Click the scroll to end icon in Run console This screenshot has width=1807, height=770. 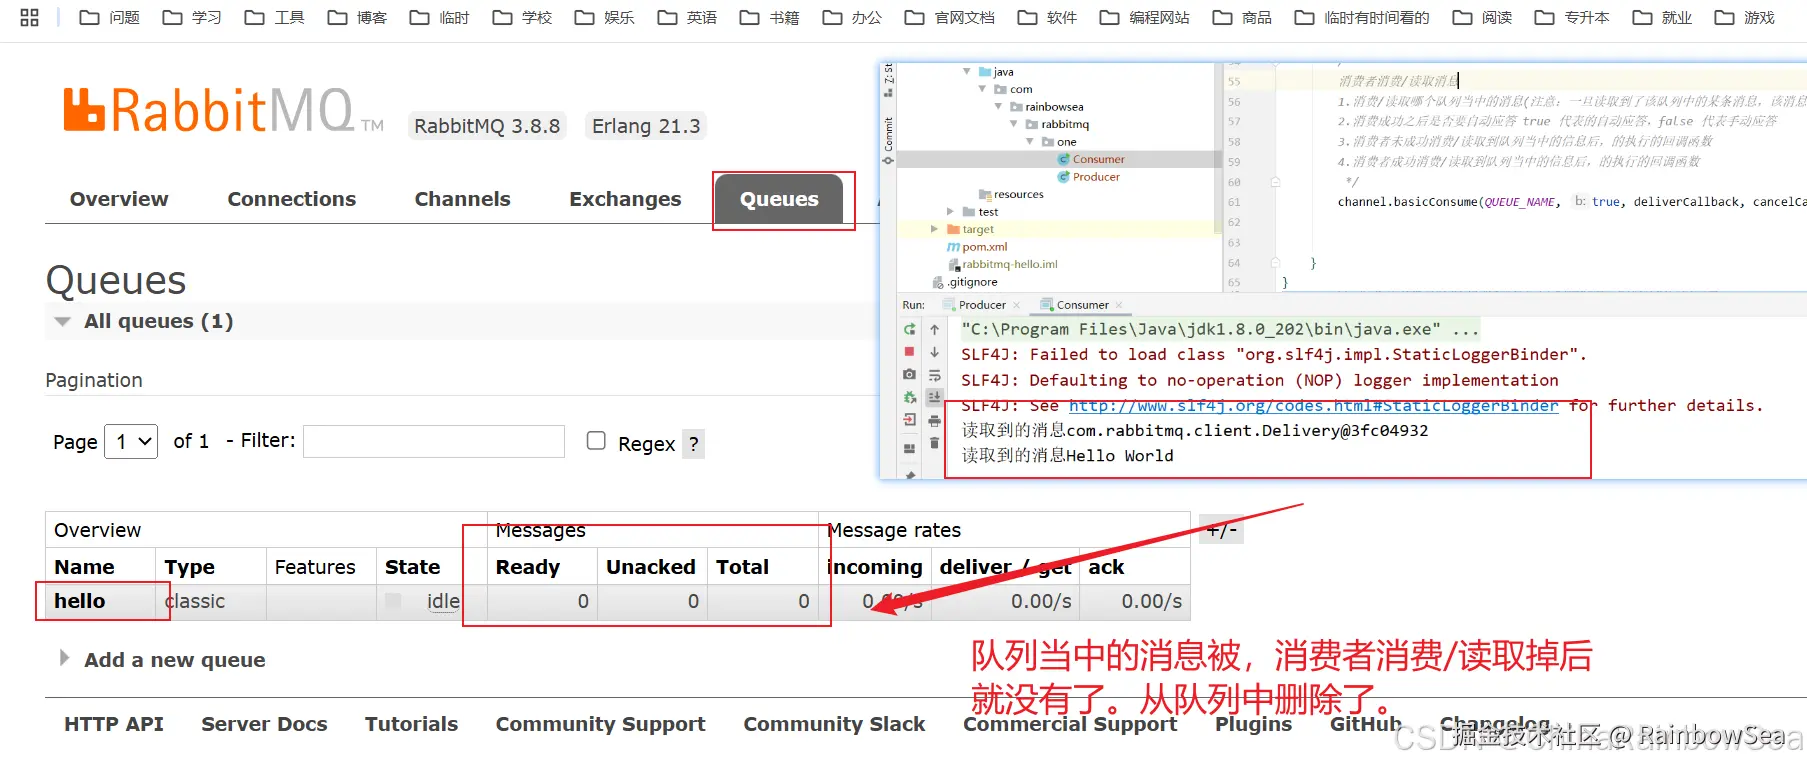(934, 397)
